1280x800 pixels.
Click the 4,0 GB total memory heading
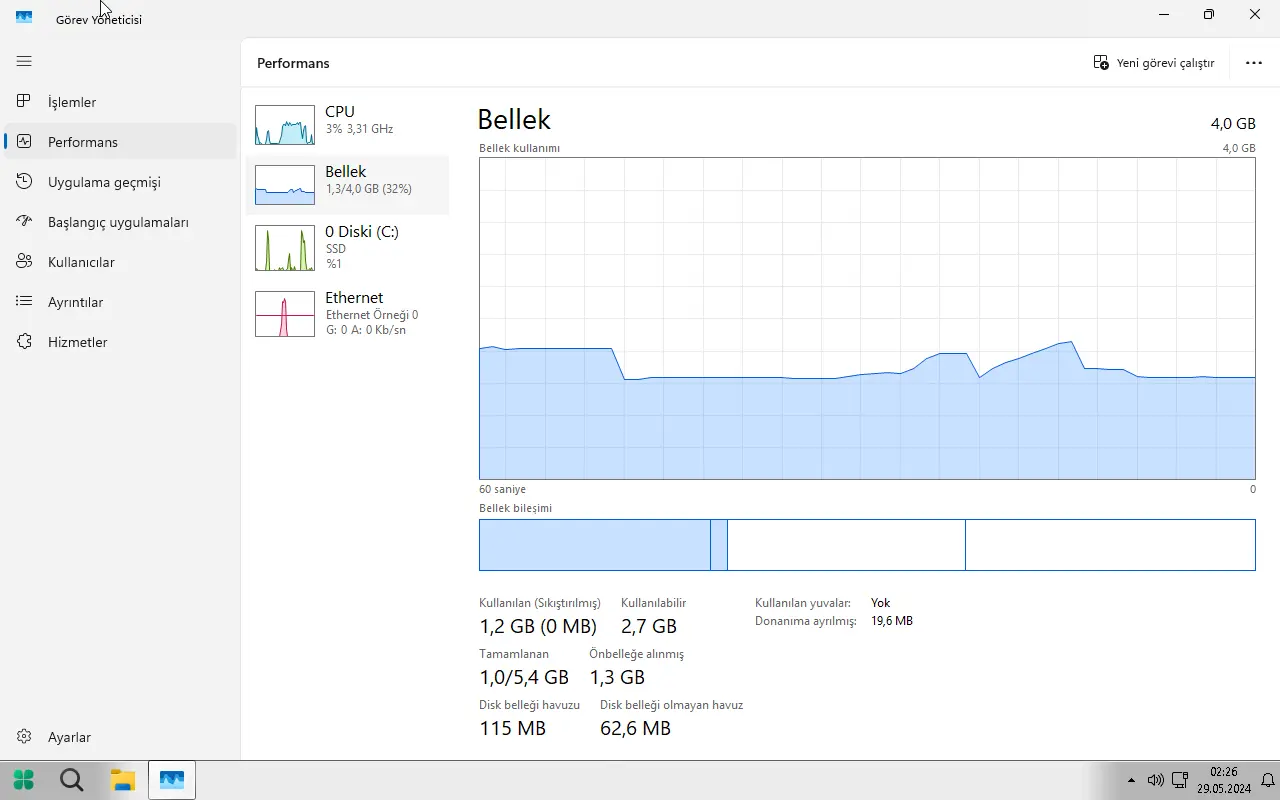click(x=1233, y=124)
